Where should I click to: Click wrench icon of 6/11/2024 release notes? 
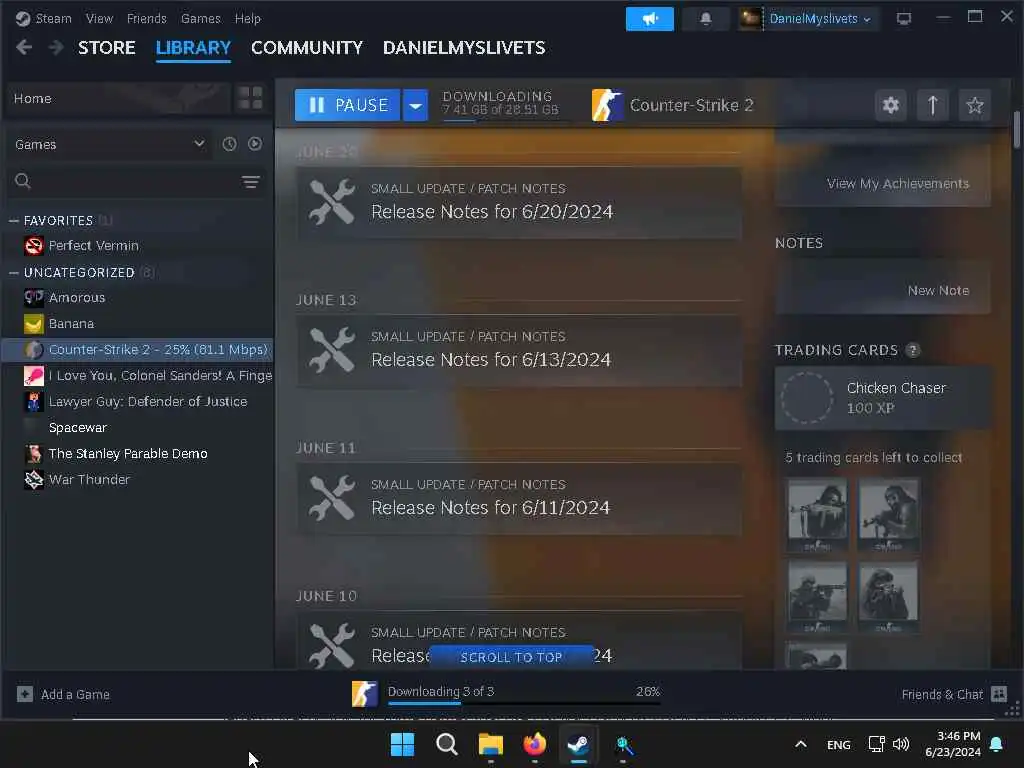coord(332,499)
